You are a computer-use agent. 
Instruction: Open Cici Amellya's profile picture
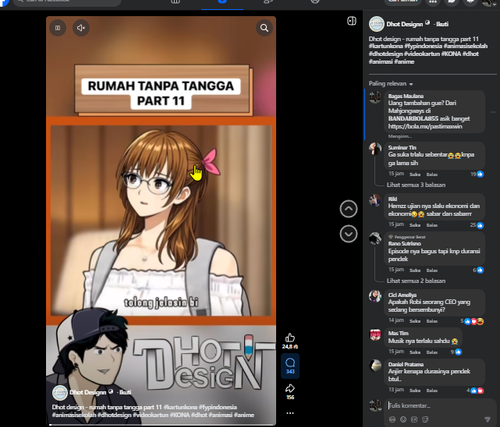pos(375,296)
